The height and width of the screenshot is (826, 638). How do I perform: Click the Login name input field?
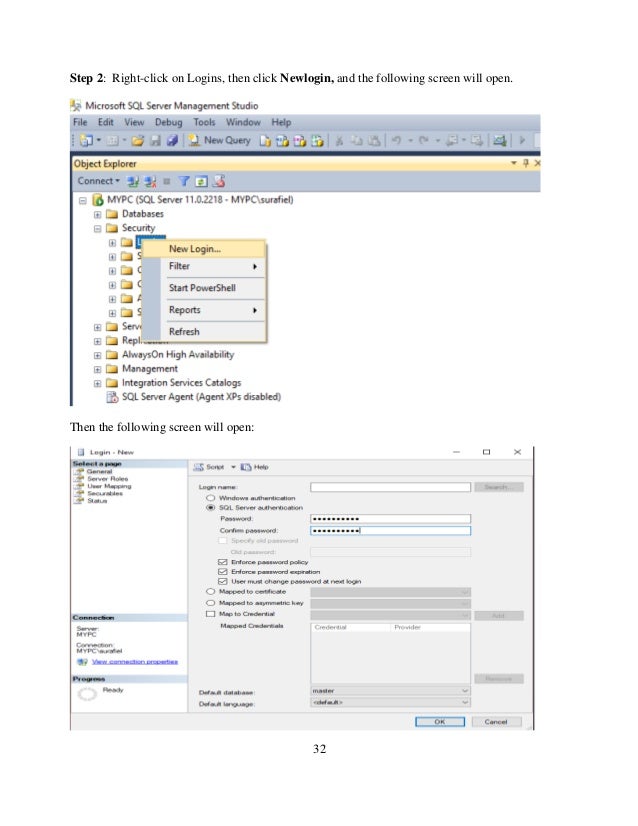click(390, 488)
